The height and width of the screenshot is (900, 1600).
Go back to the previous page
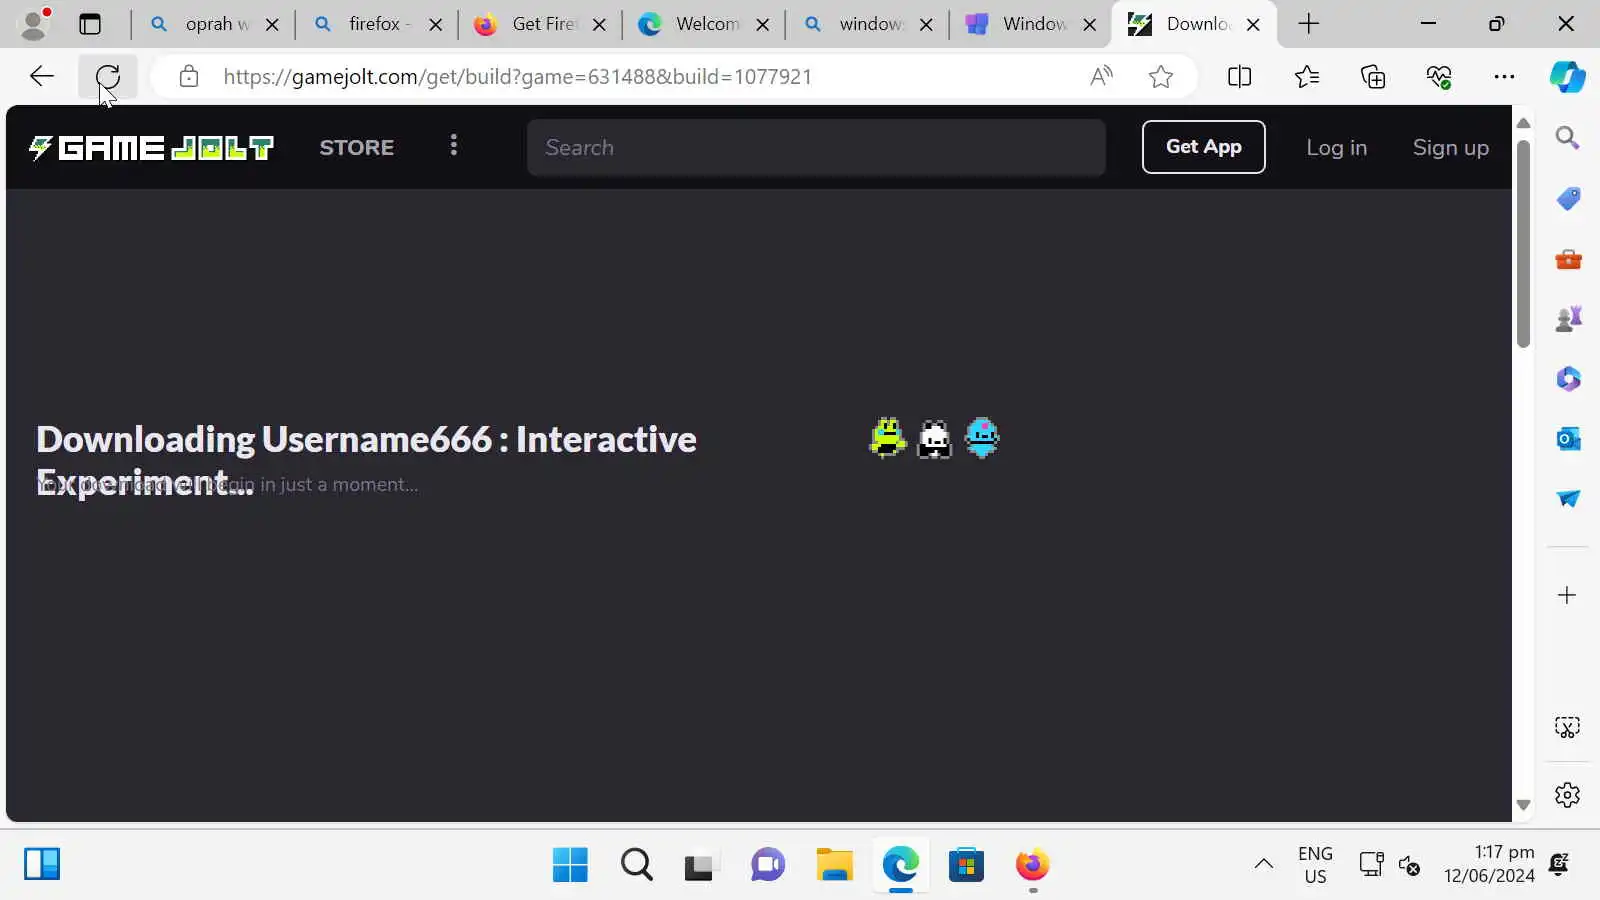click(42, 76)
